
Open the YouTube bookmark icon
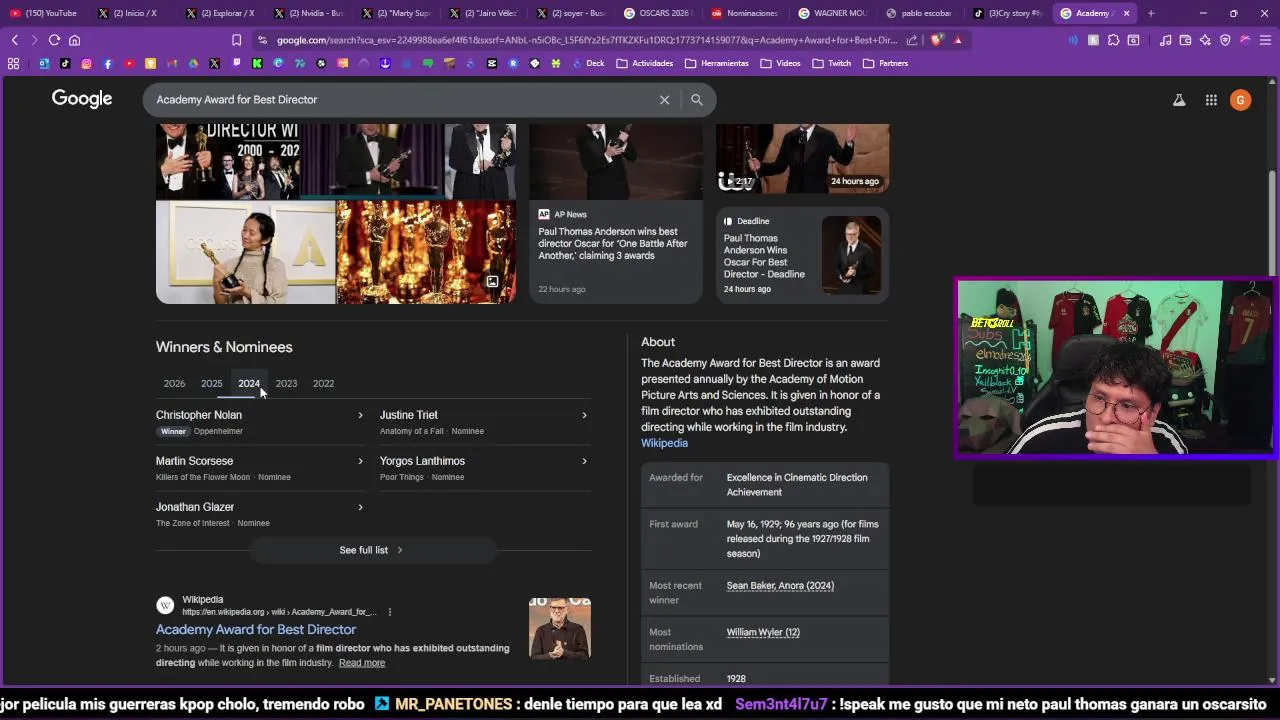point(129,63)
